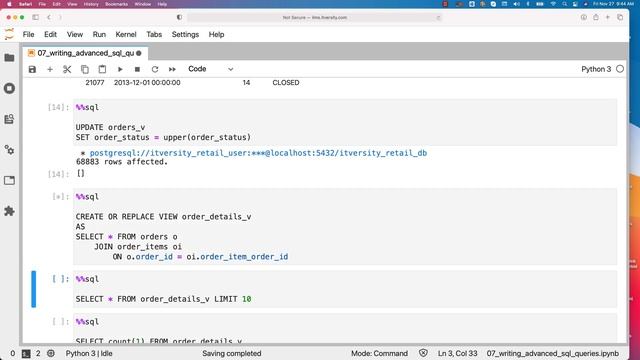Viewport: 640px width, 360px height.
Task: Open the macOS History menu
Action: click(x=91, y=4)
